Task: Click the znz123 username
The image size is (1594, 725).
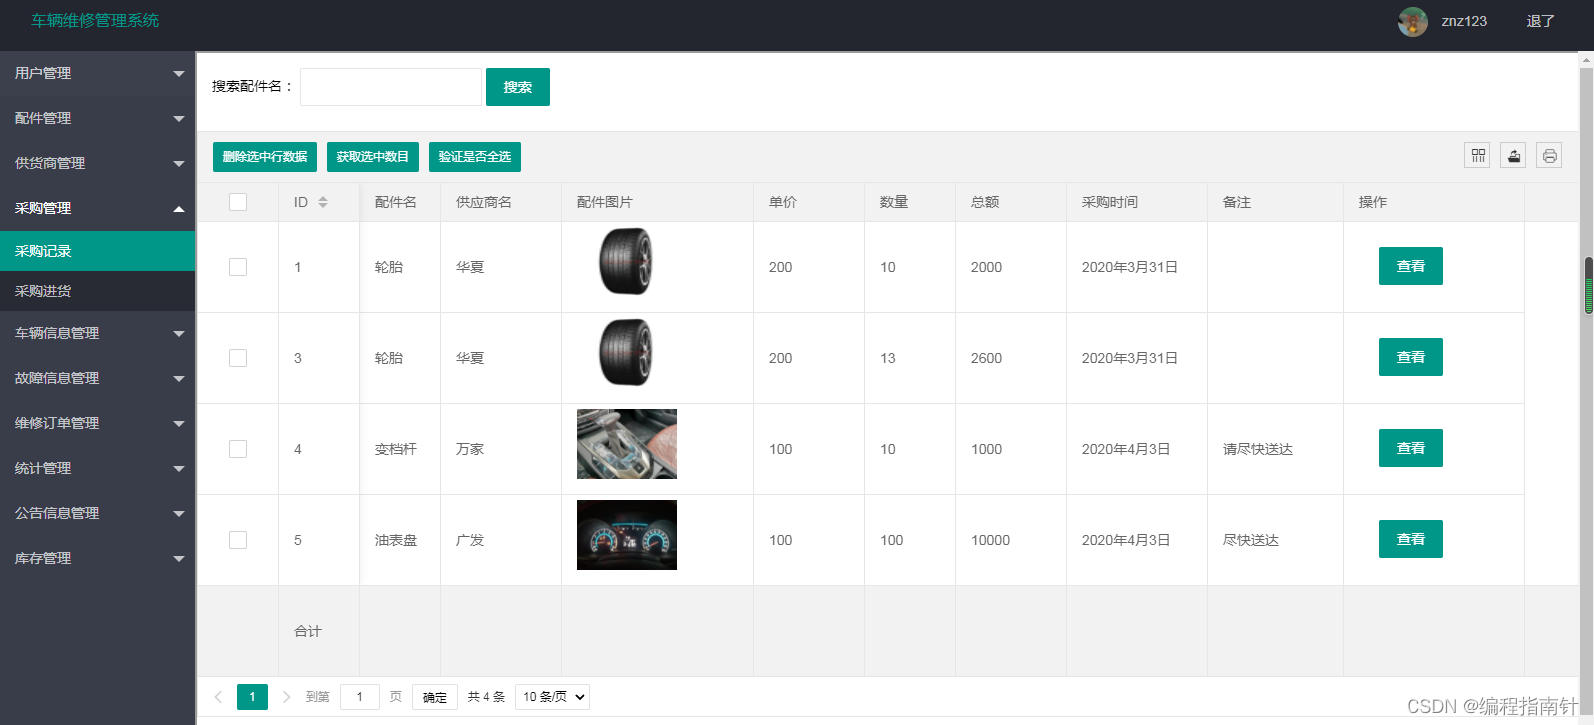Action: pos(1464,21)
